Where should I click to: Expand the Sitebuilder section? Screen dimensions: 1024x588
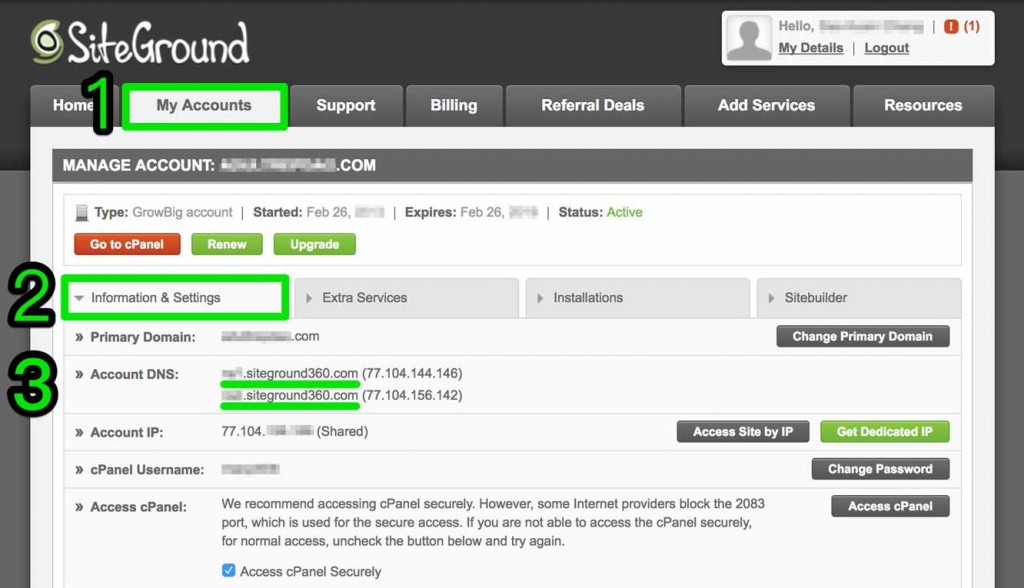(x=859, y=298)
